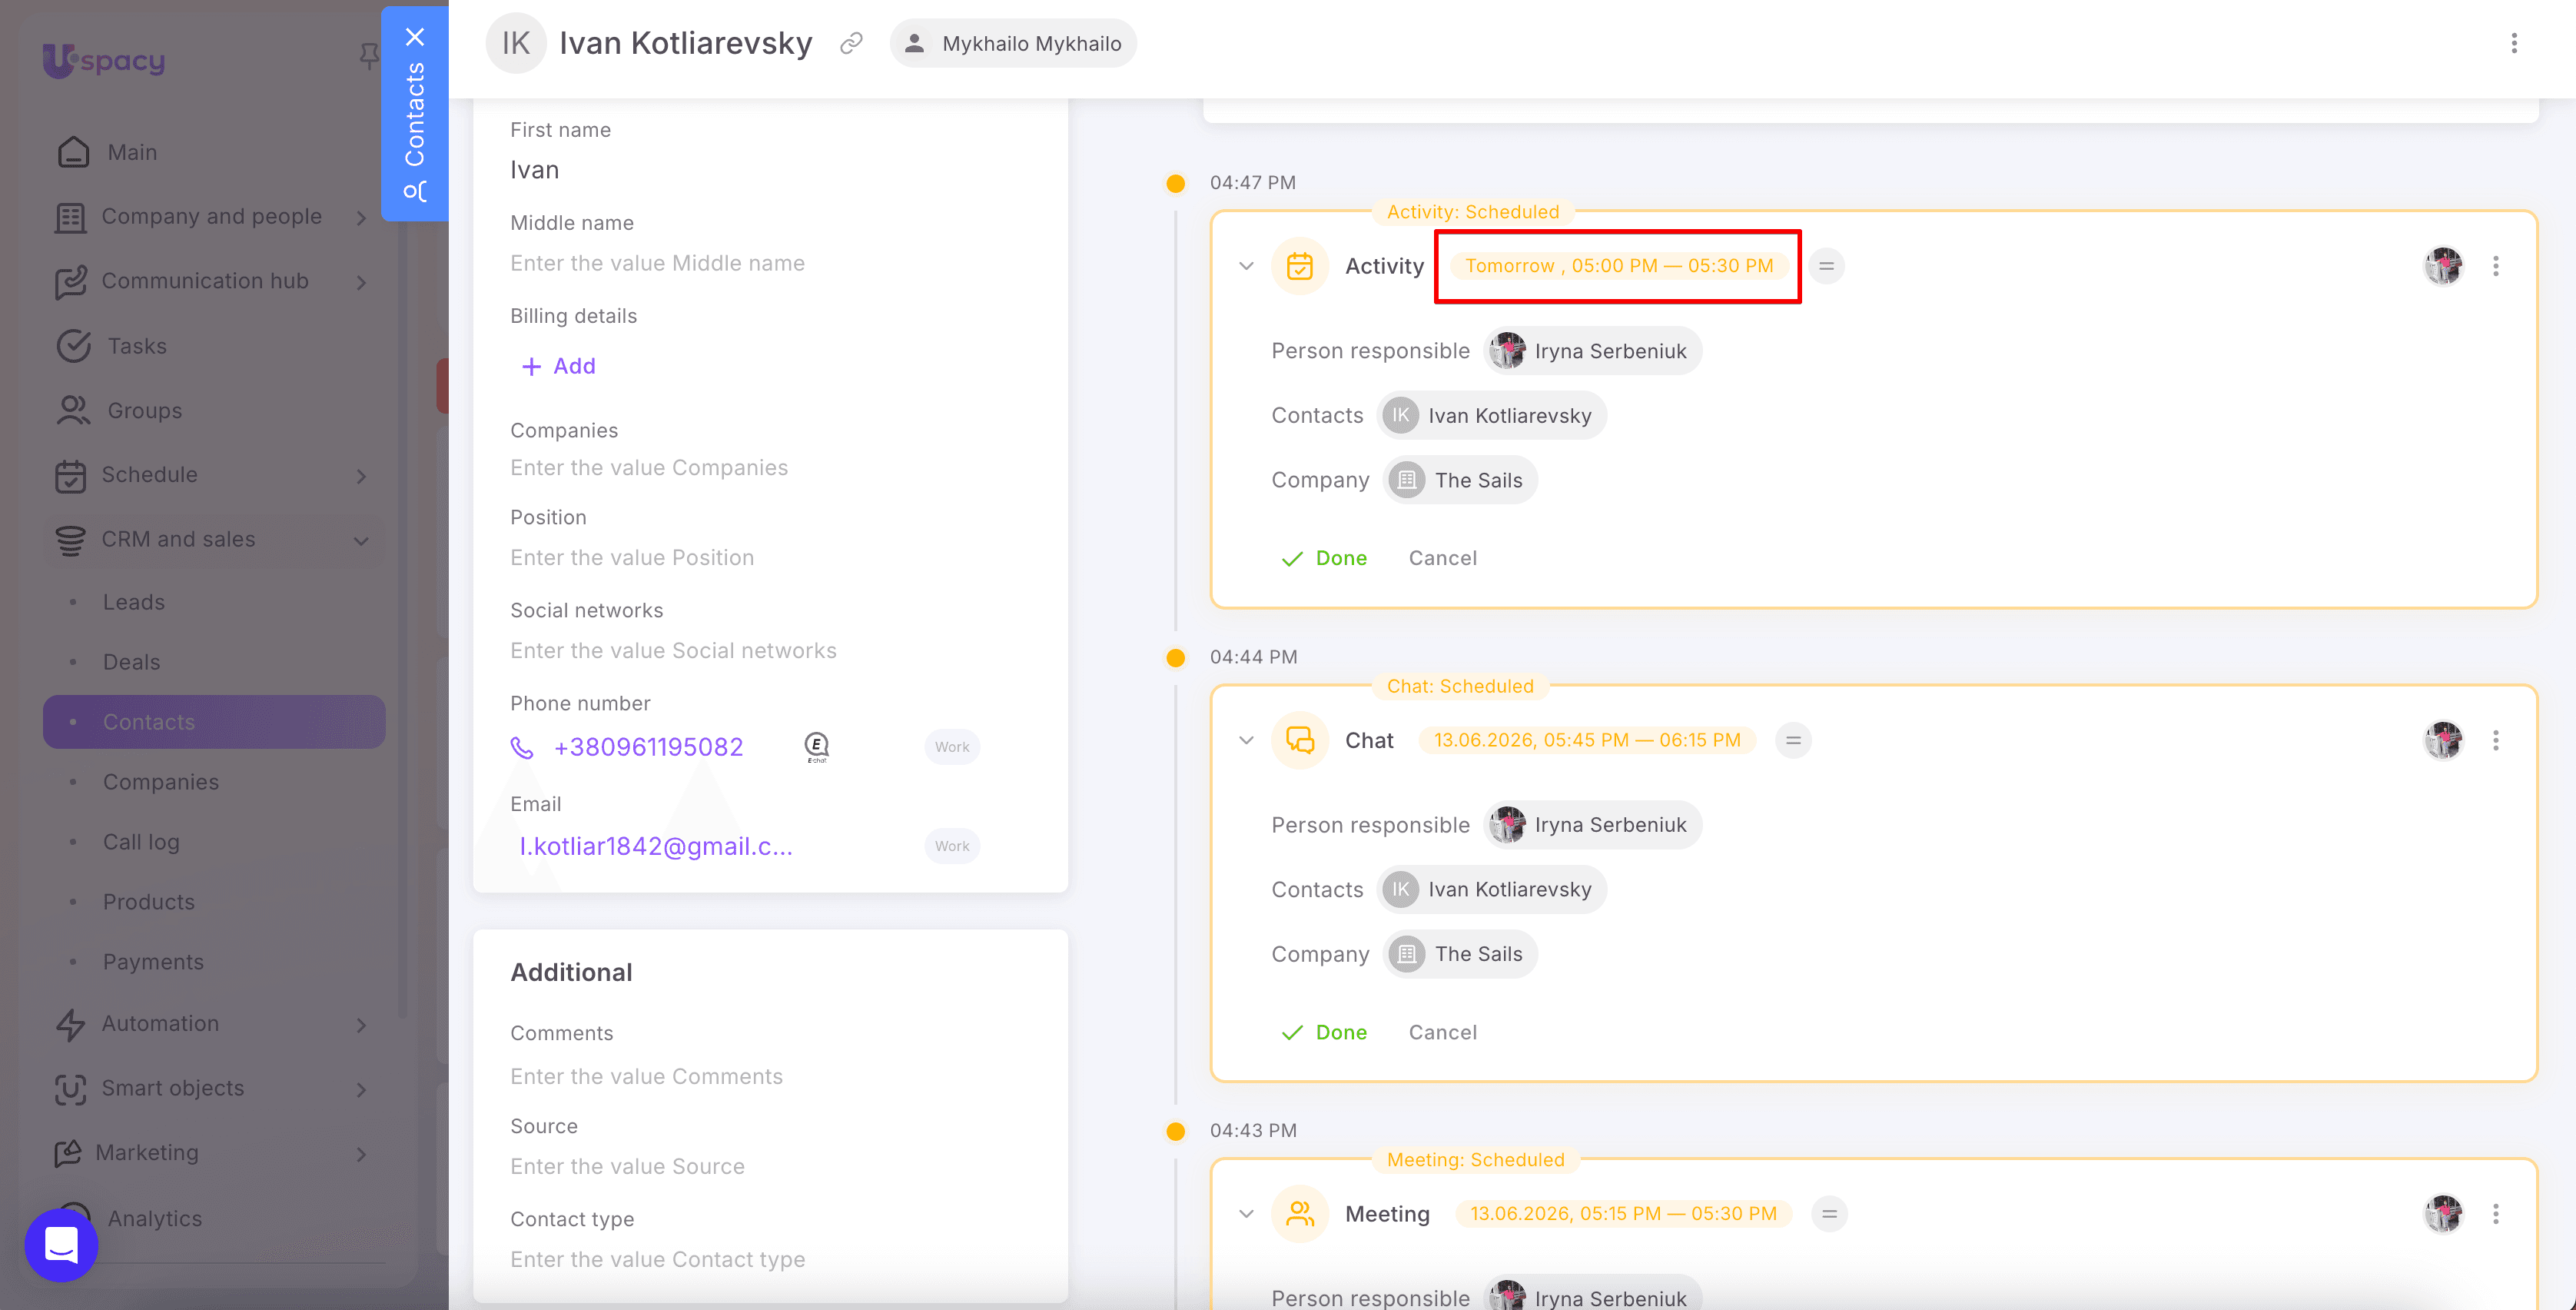Click the Work tag next to email
The image size is (2576, 1310).
pos(952,846)
